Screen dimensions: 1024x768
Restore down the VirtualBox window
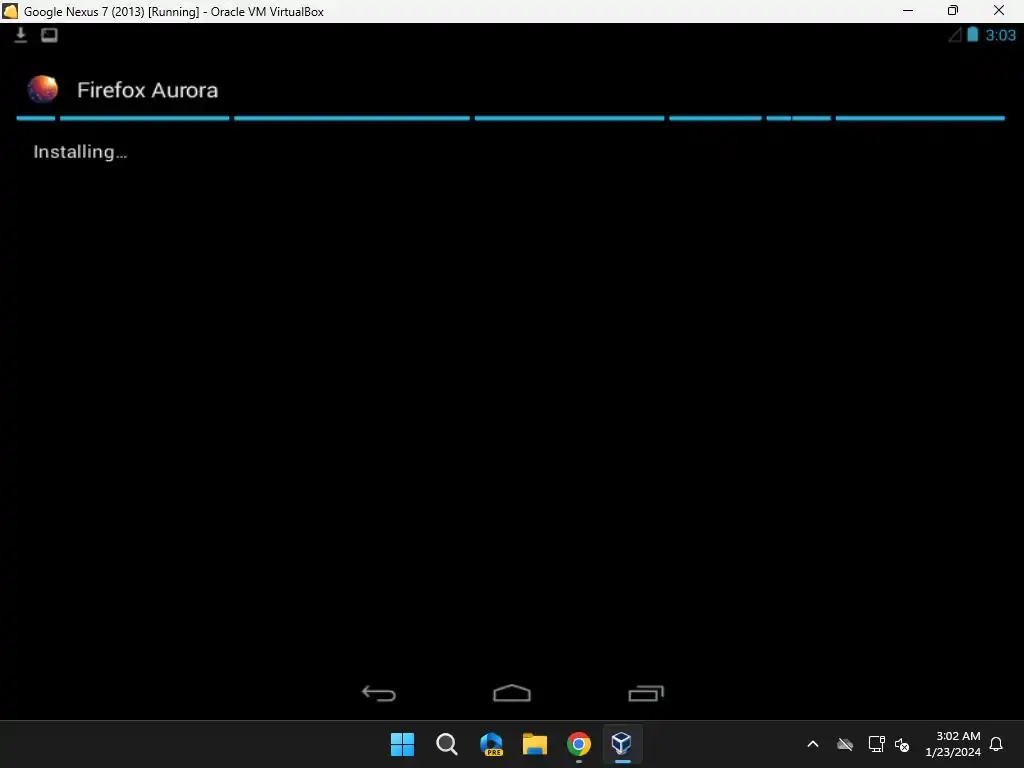pos(953,11)
